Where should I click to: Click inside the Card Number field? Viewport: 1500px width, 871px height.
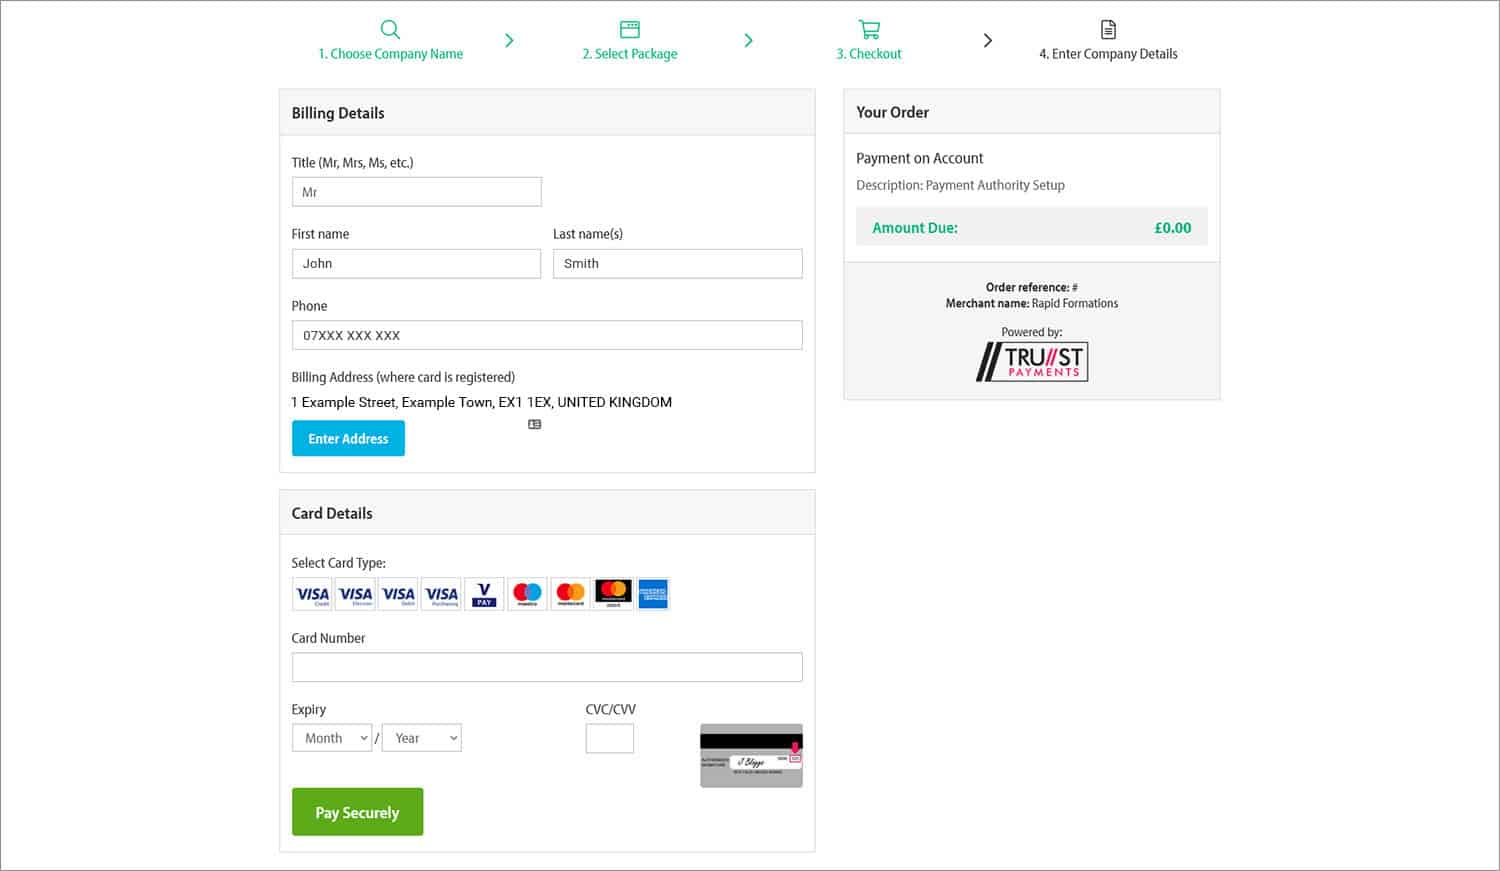[x=547, y=667]
